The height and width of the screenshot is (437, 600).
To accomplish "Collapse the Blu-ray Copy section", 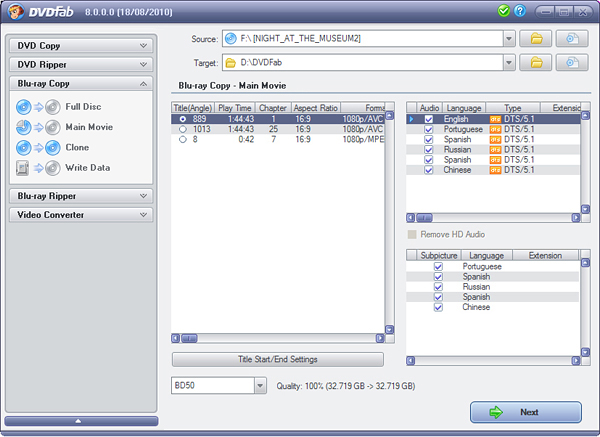I will (81, 83).
